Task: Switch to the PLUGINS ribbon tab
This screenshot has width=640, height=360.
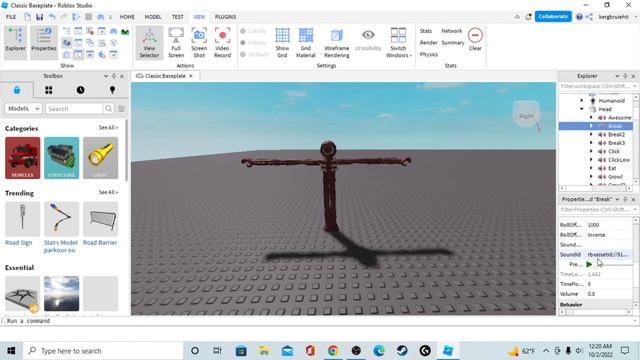Action: [x=225, y=17]
